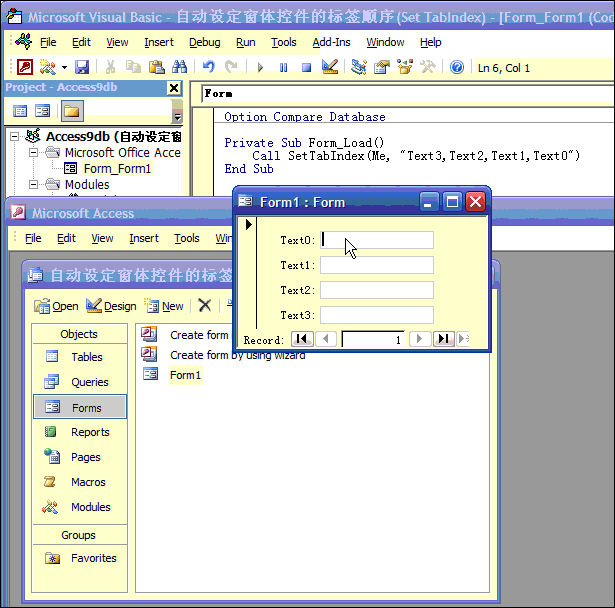Click Design button in database window
Image resolution: width=615 pixels, height=608 pixels.
pyautogui.click(x=111, y=306)
